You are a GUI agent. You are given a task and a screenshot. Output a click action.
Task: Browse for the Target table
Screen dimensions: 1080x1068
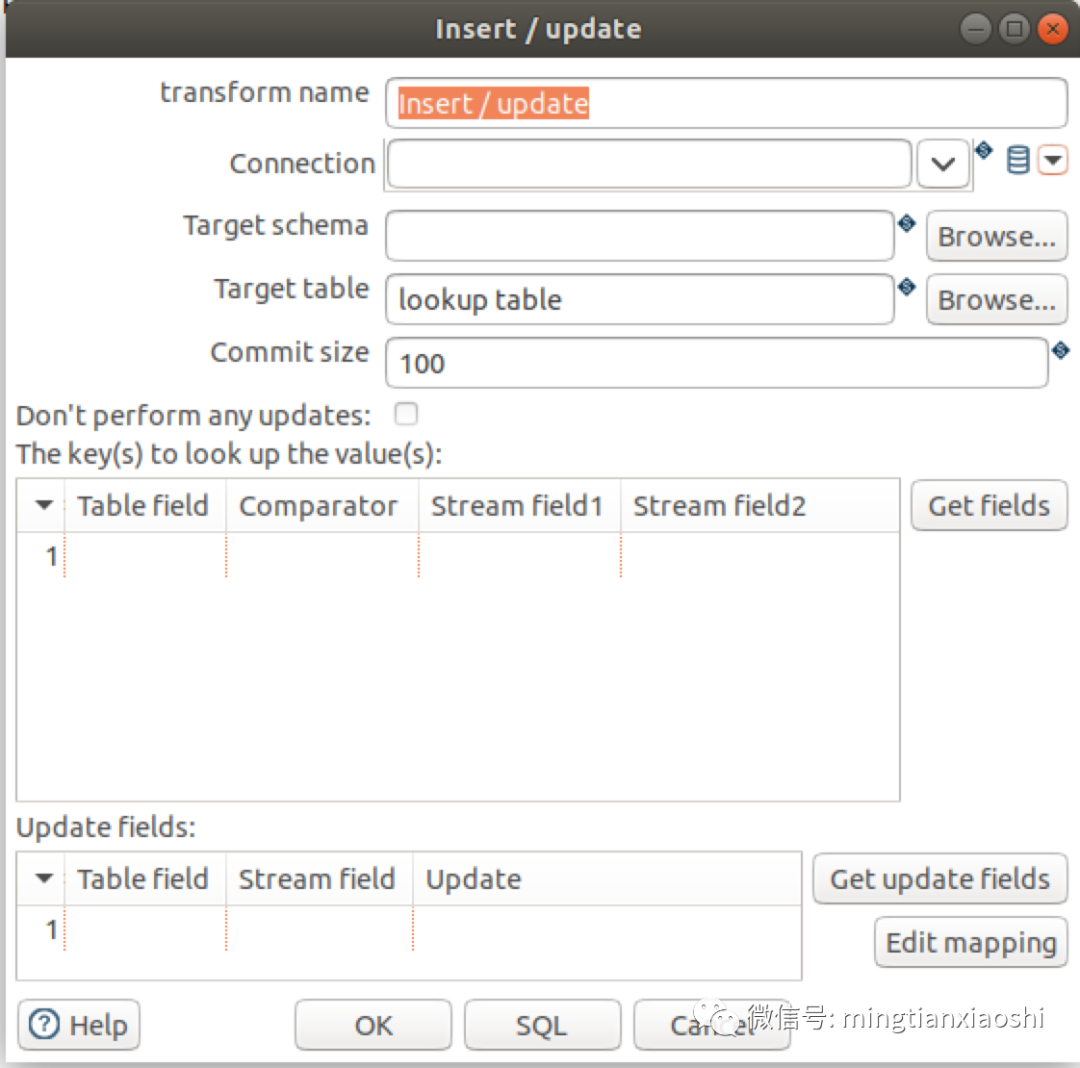pyautogui.click(x=996, y=300)
